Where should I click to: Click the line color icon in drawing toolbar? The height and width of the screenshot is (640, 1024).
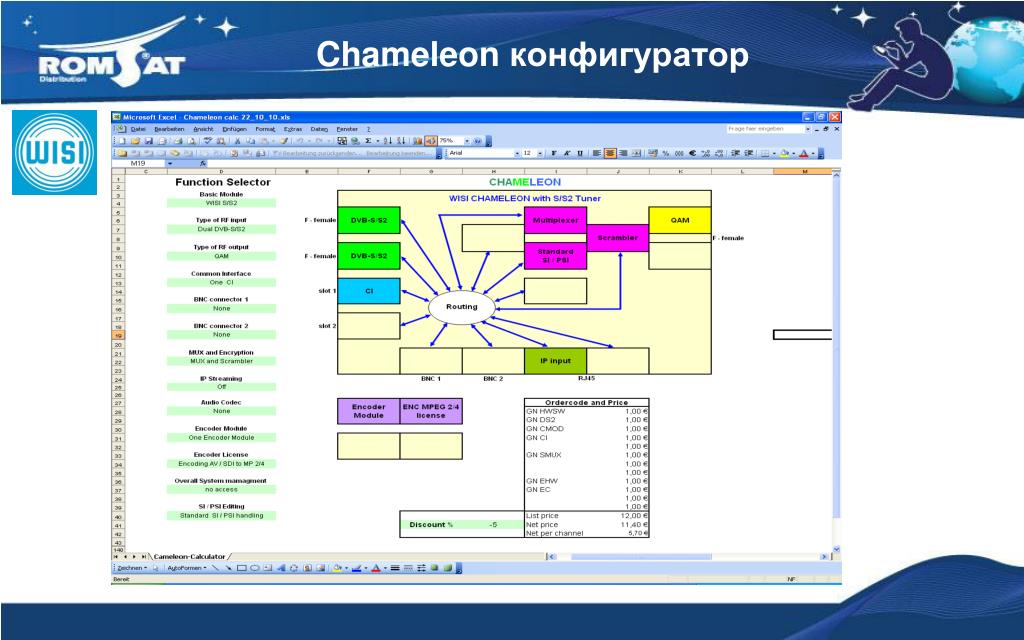tap(357, 568)
